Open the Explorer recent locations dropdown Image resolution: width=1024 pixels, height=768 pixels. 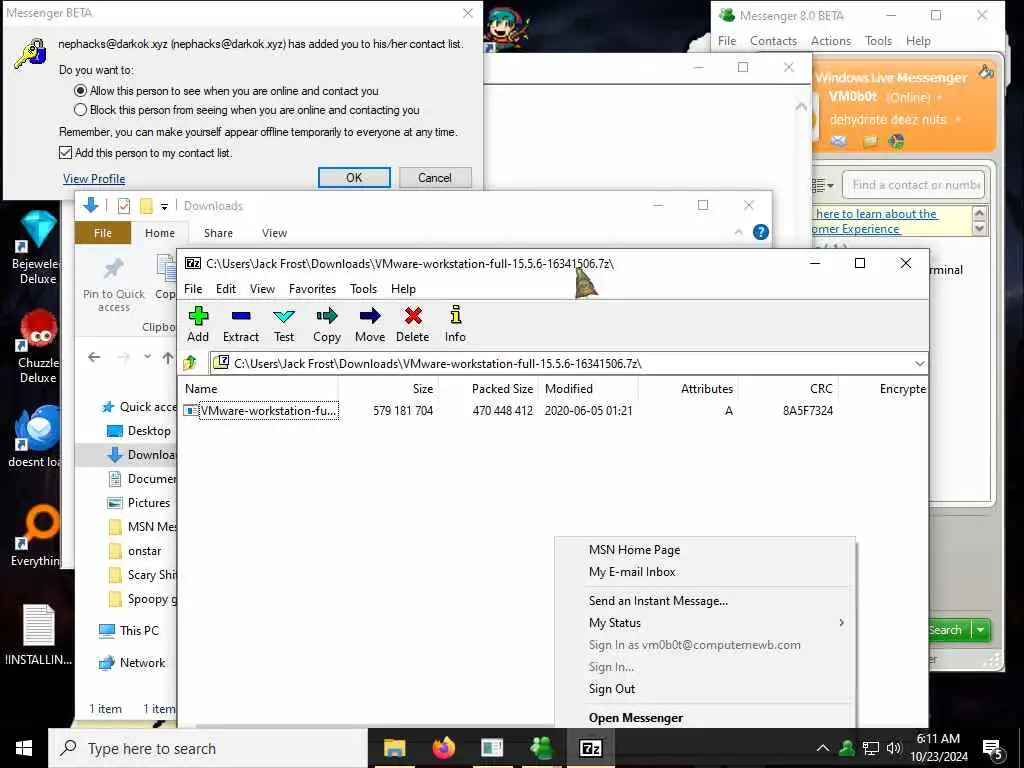(148, 357)
